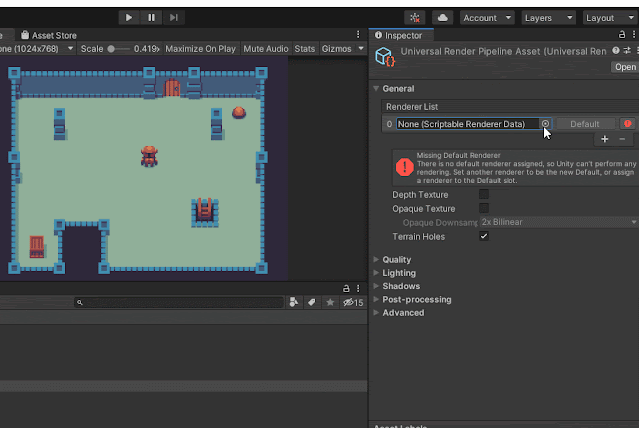The height and width of the screenshot is (428, 639).
Task: Open the 1024x768 resolution dropdown
Action: coord(37,49)
